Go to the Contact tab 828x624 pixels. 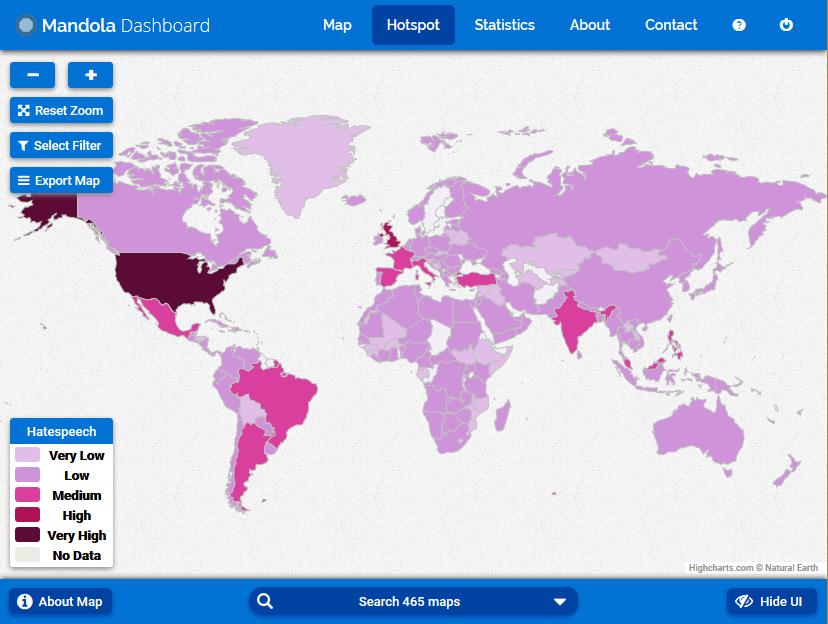[x=671, y=25]
